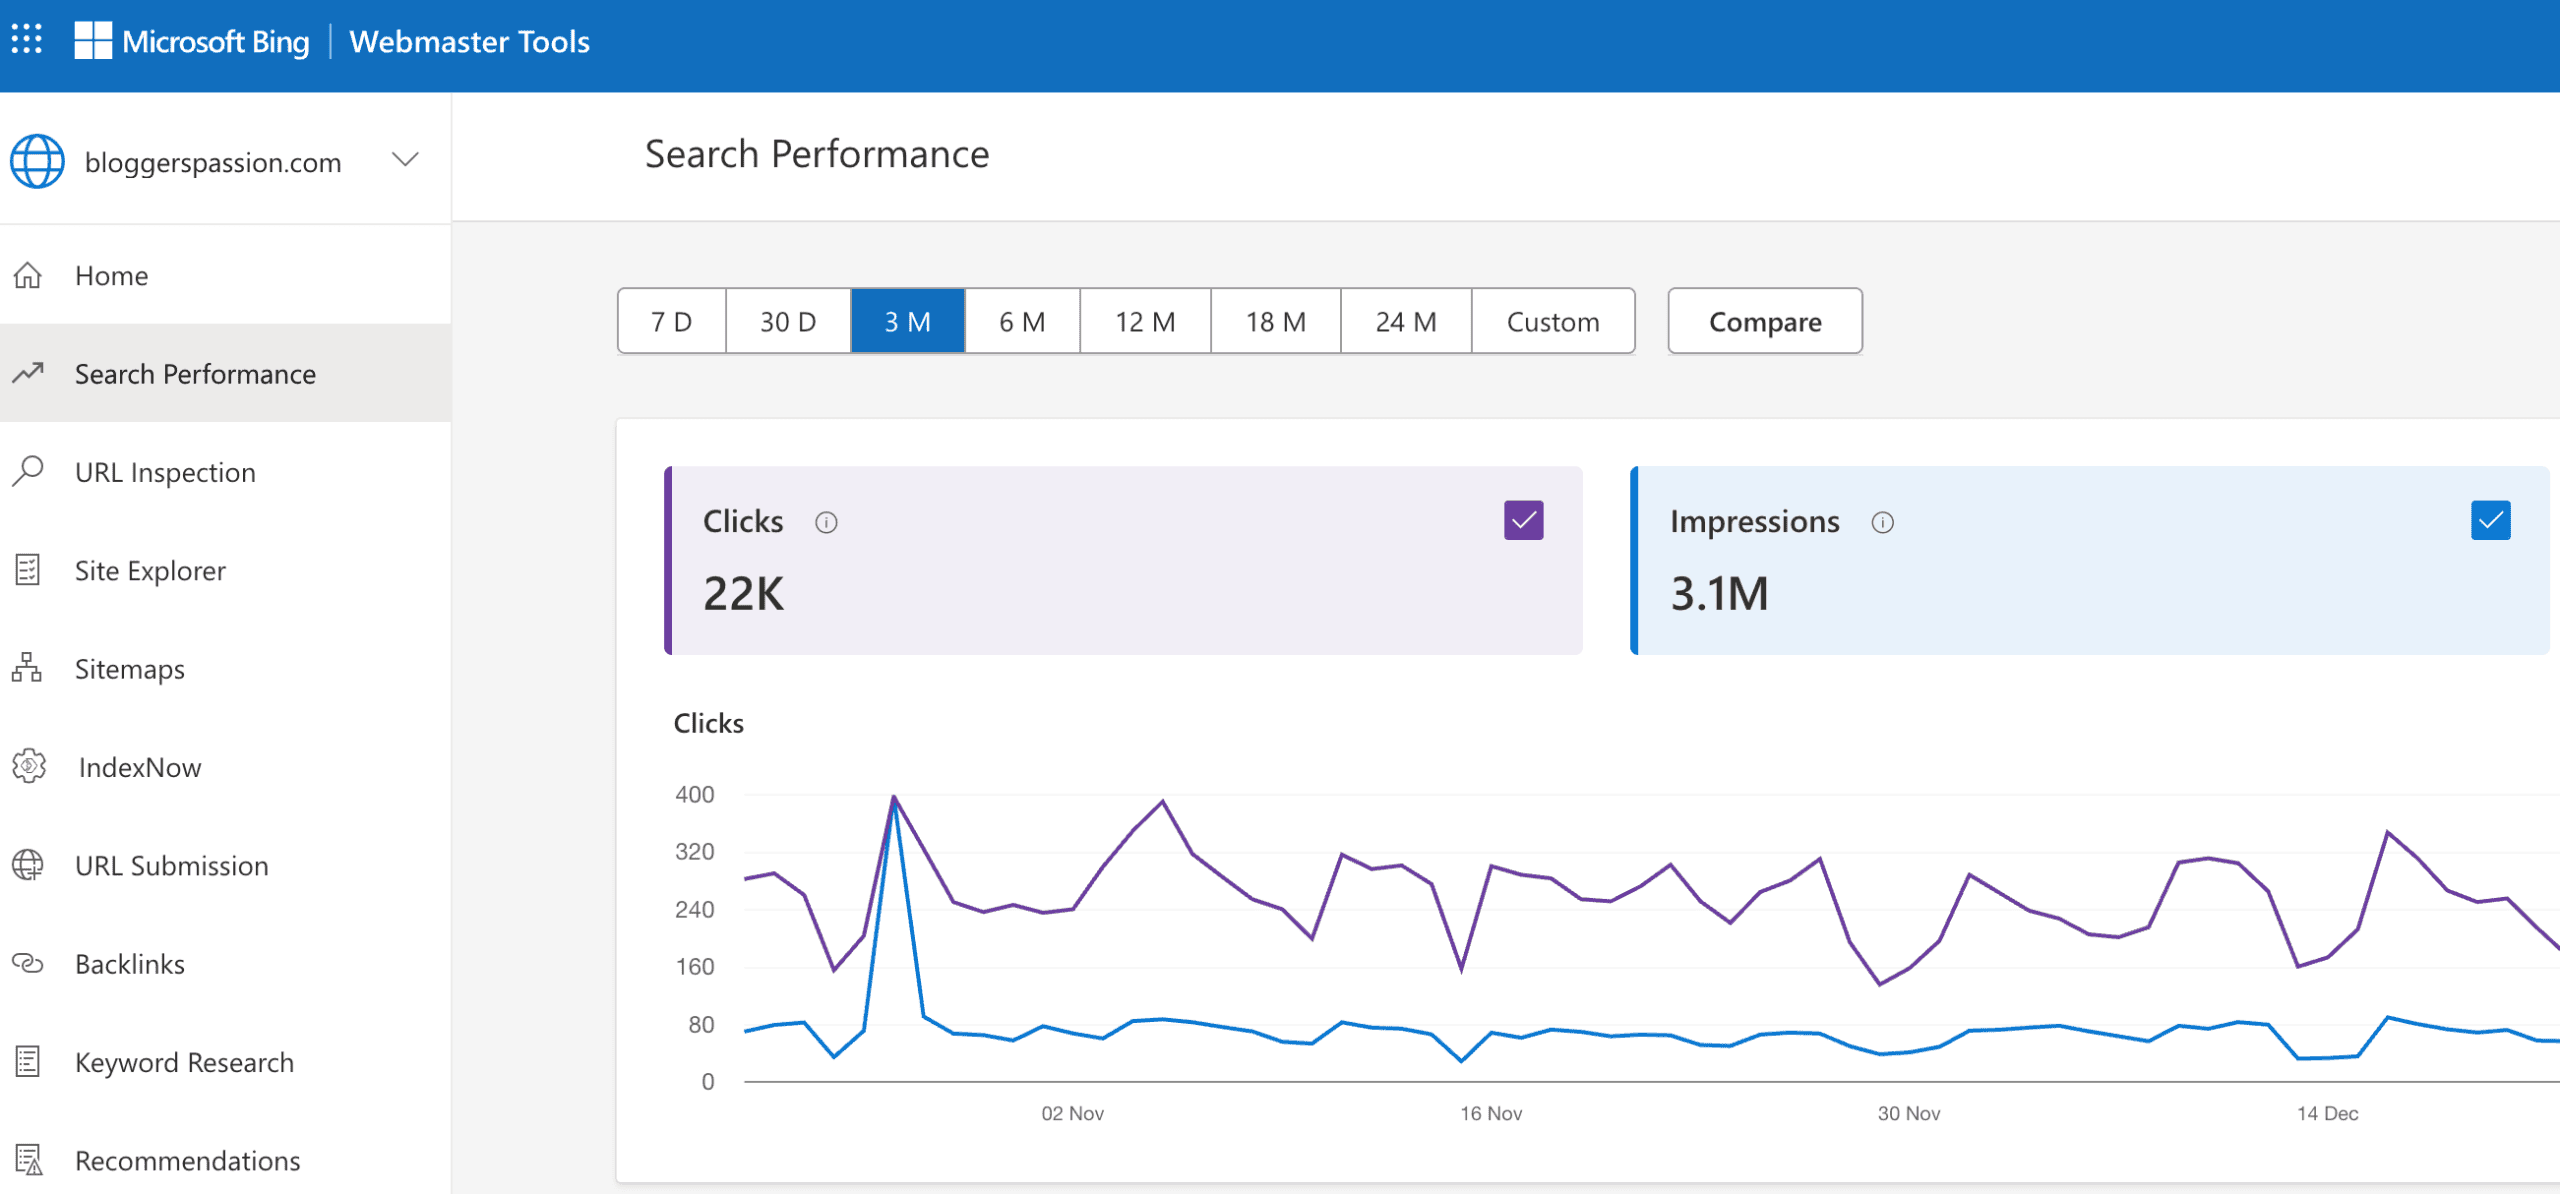The image size is (2560, 1194).
Task: Click the URL Inspection magnifier icon
Action: pyautogui.click(x=27, y=471)
